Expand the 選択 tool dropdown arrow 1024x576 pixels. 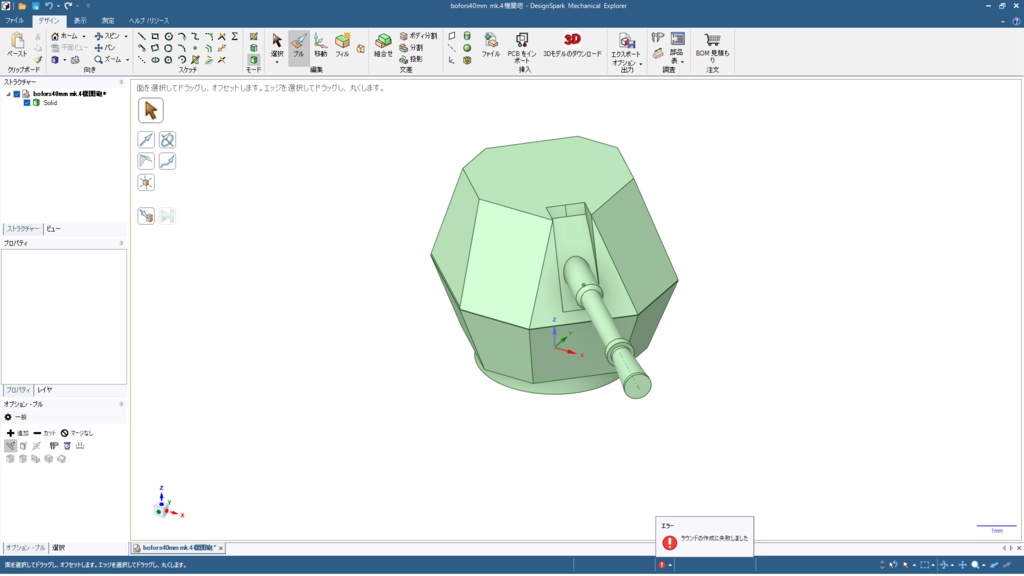coord(277,63)
